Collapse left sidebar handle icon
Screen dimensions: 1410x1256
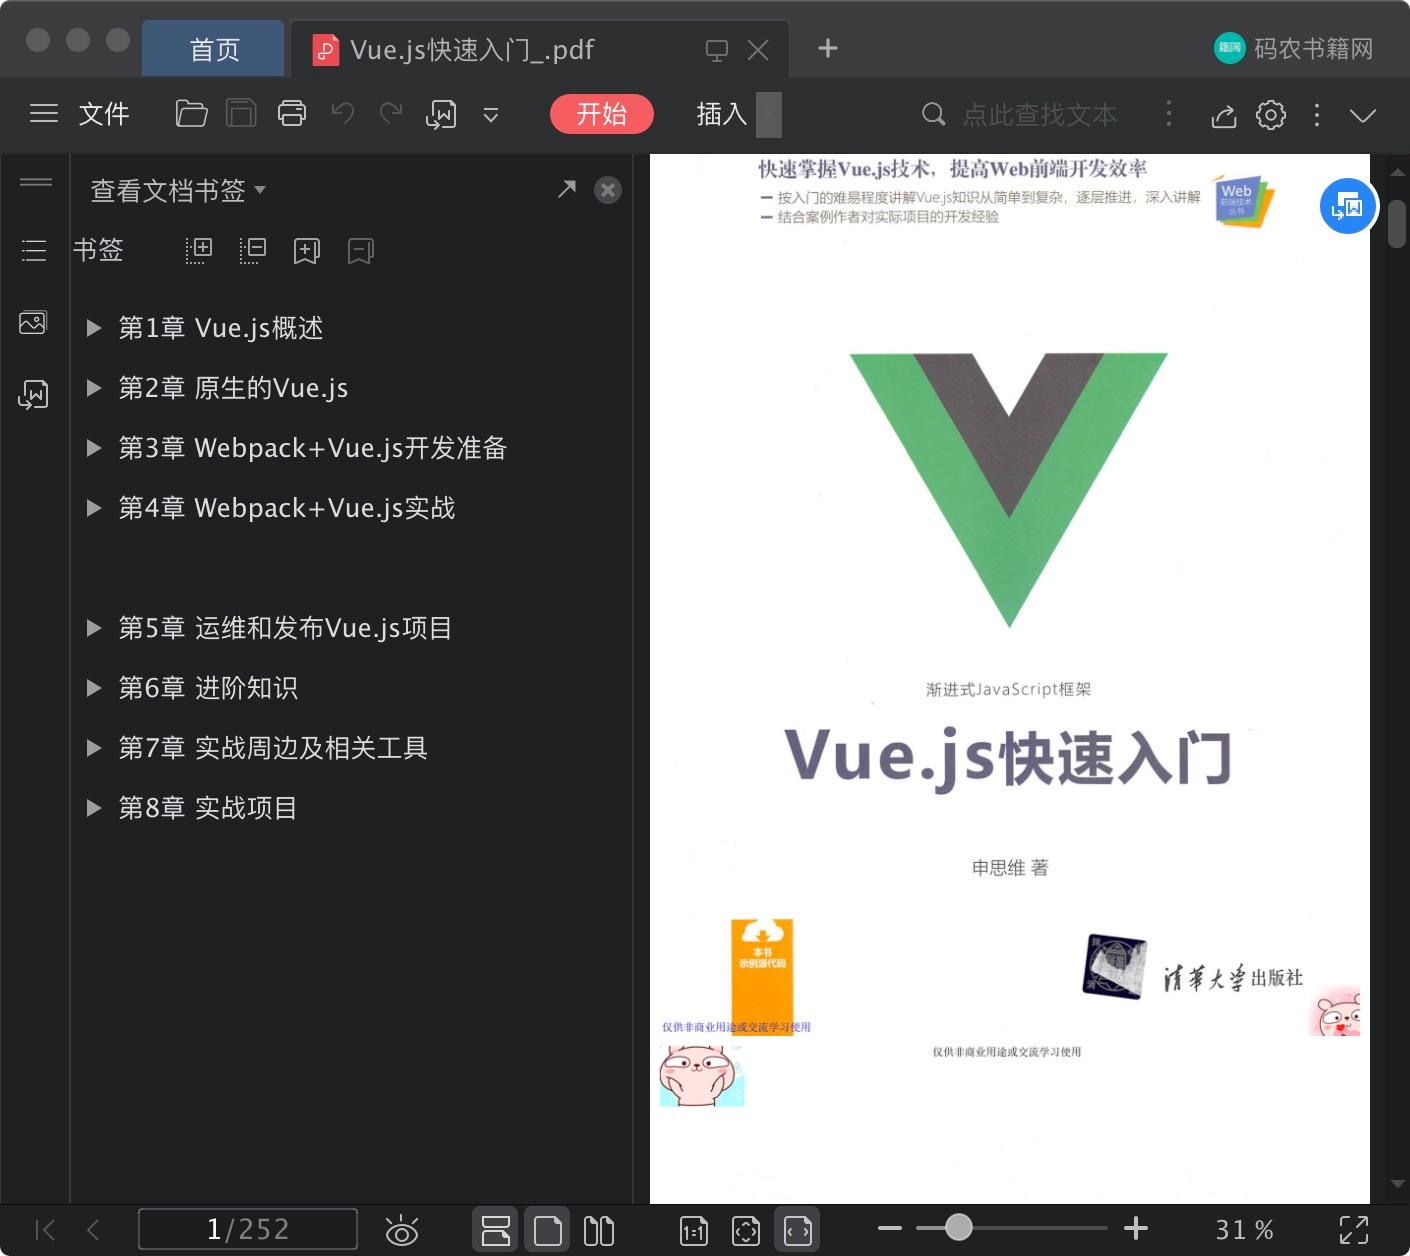[x=36, y=182]
